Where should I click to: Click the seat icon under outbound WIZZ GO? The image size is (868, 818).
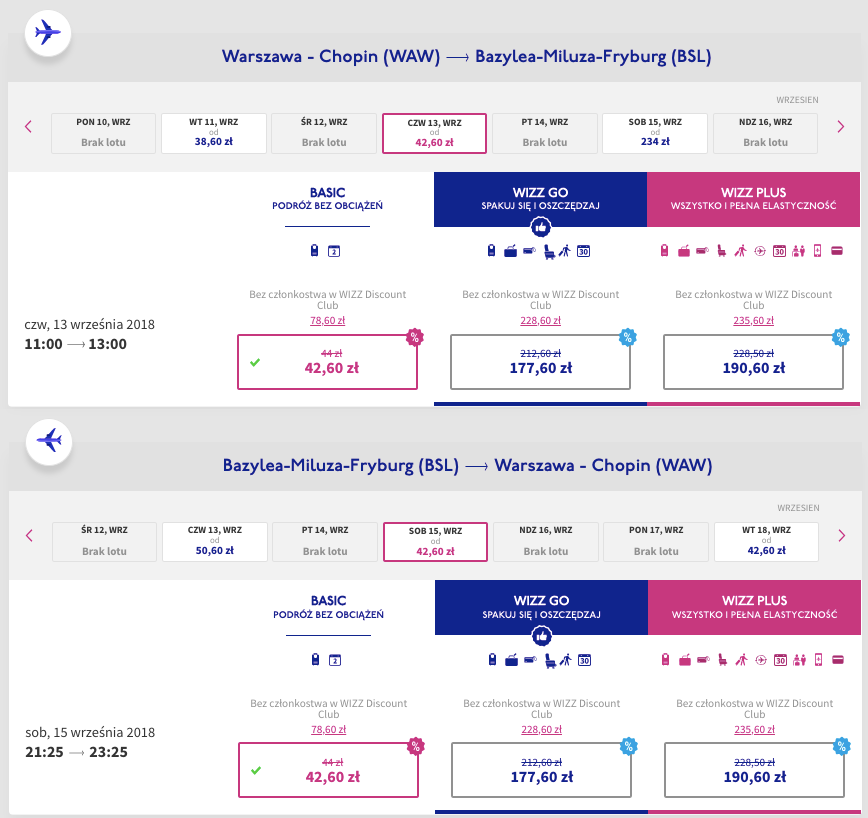tap(549, 251)
